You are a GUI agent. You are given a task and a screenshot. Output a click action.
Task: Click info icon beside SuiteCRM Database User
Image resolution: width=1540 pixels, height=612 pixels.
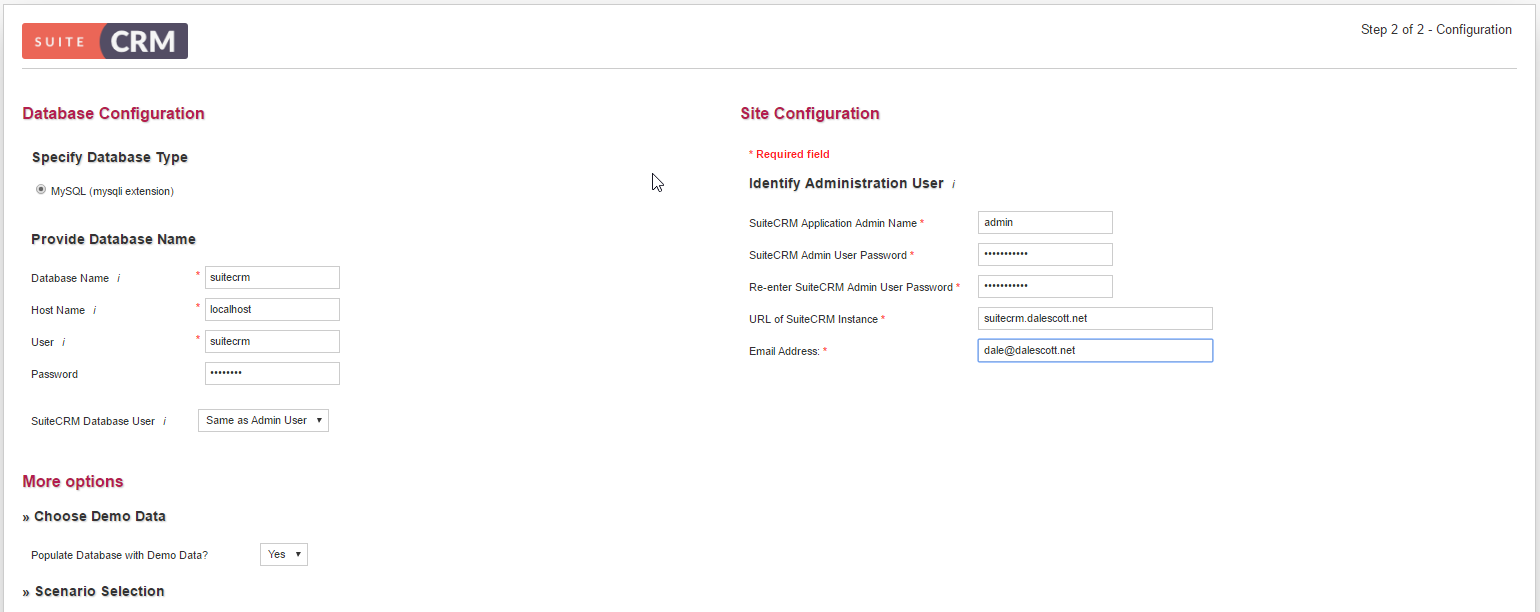pos(165,421)
